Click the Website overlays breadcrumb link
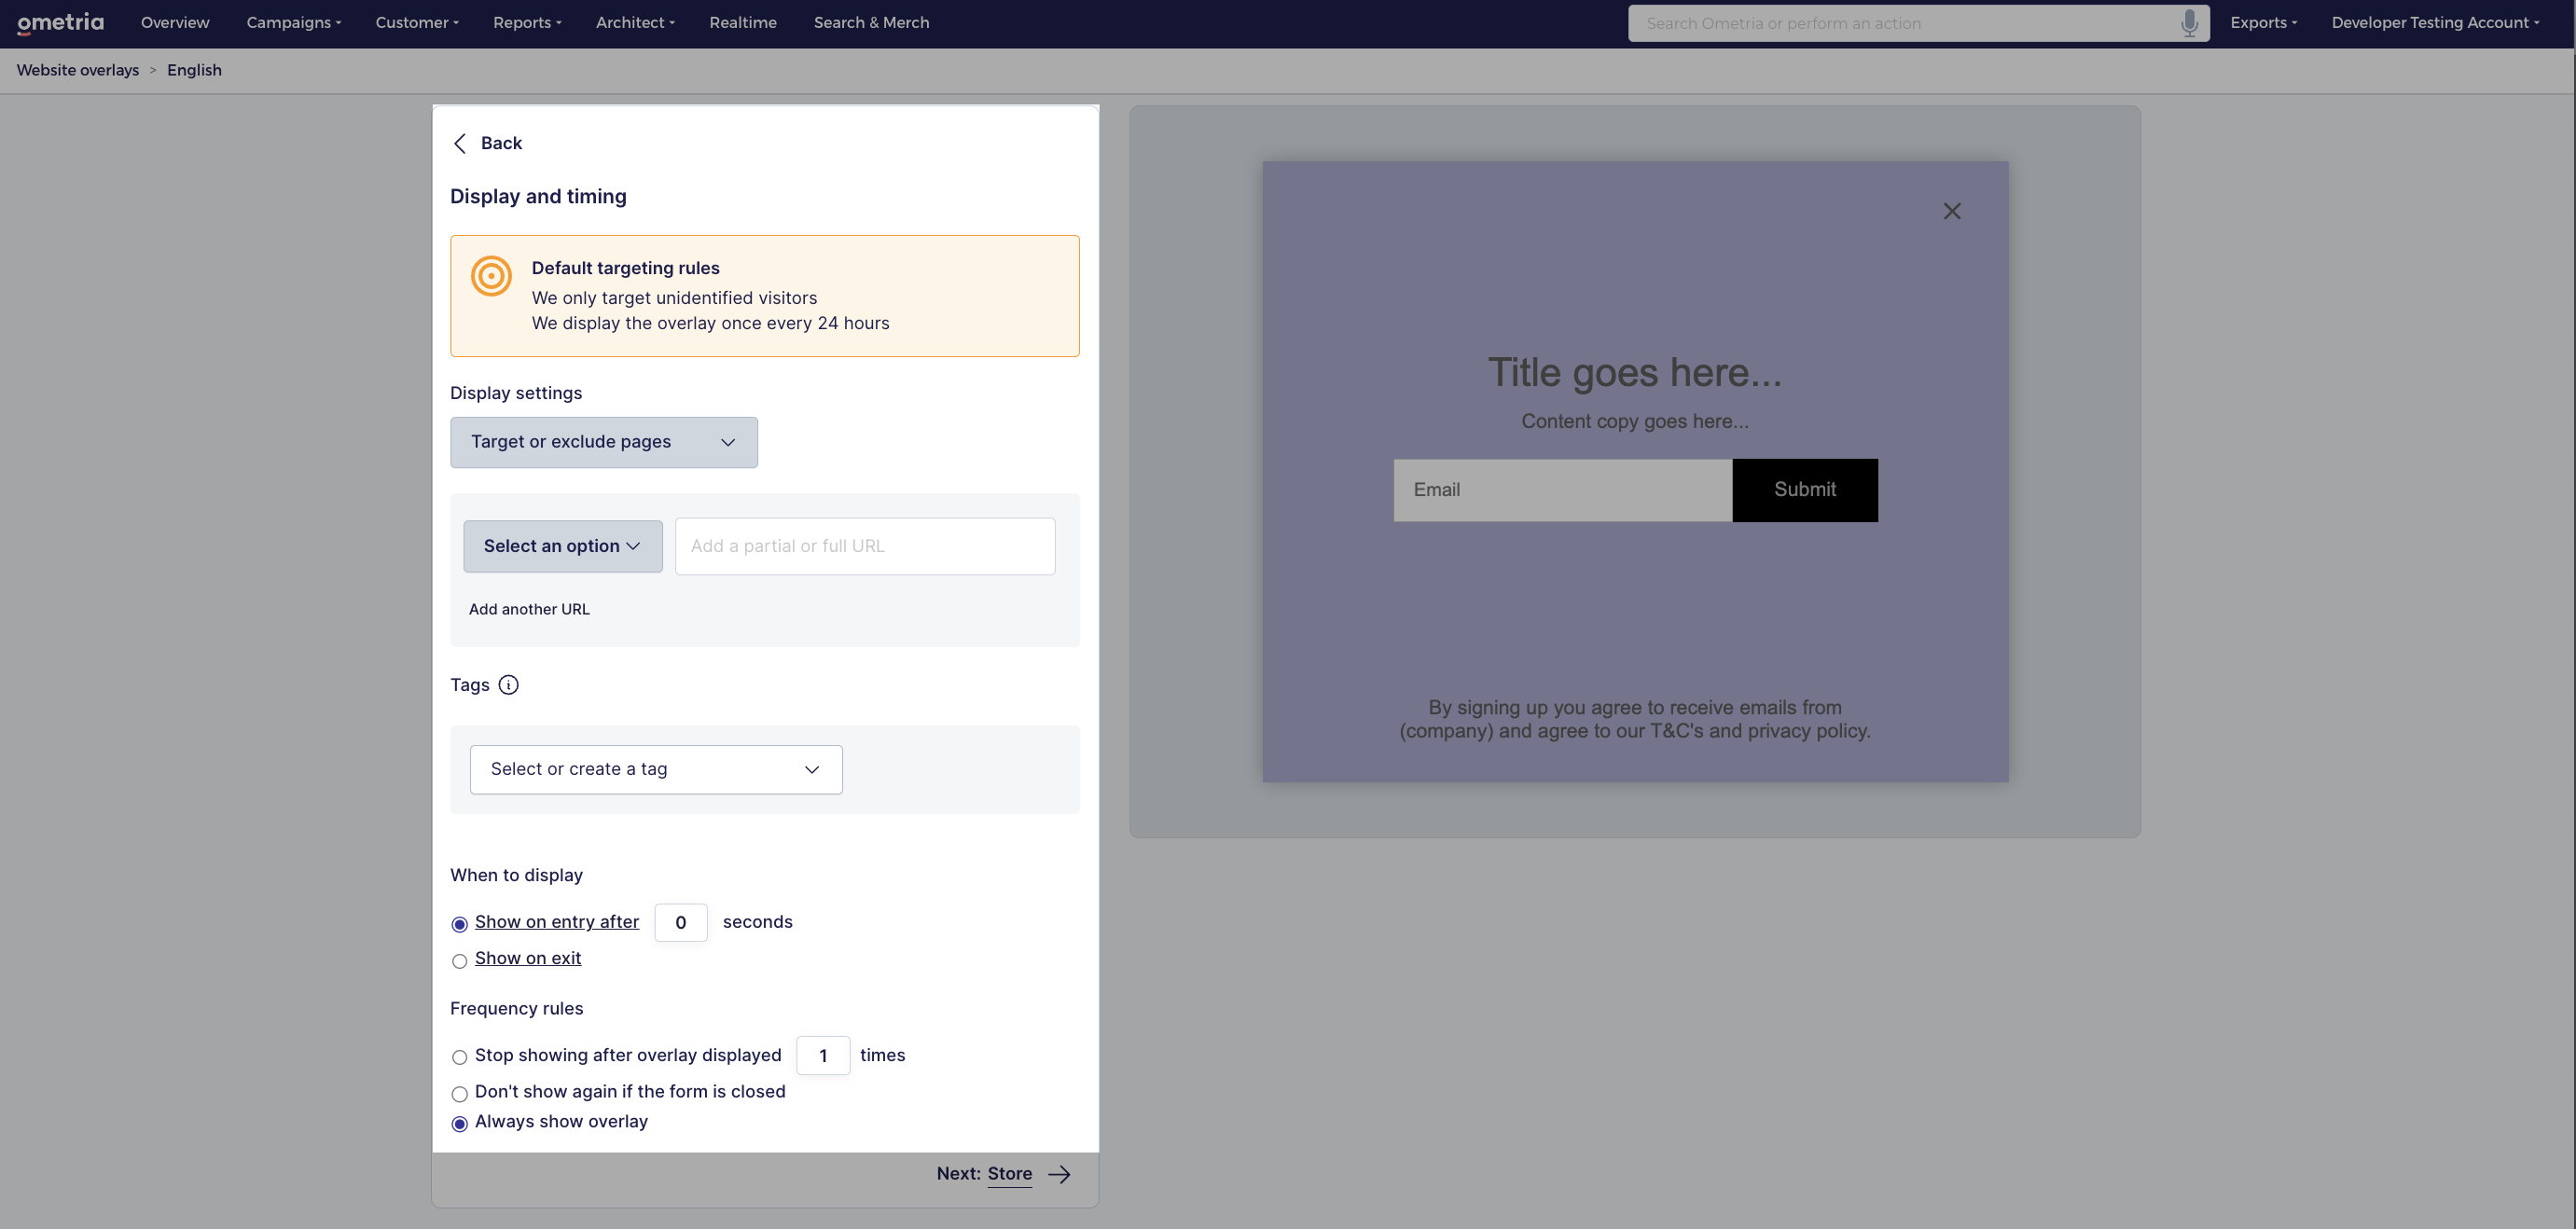The image size is (2576, 1229). pyautogui.click(x=78, y=70)
